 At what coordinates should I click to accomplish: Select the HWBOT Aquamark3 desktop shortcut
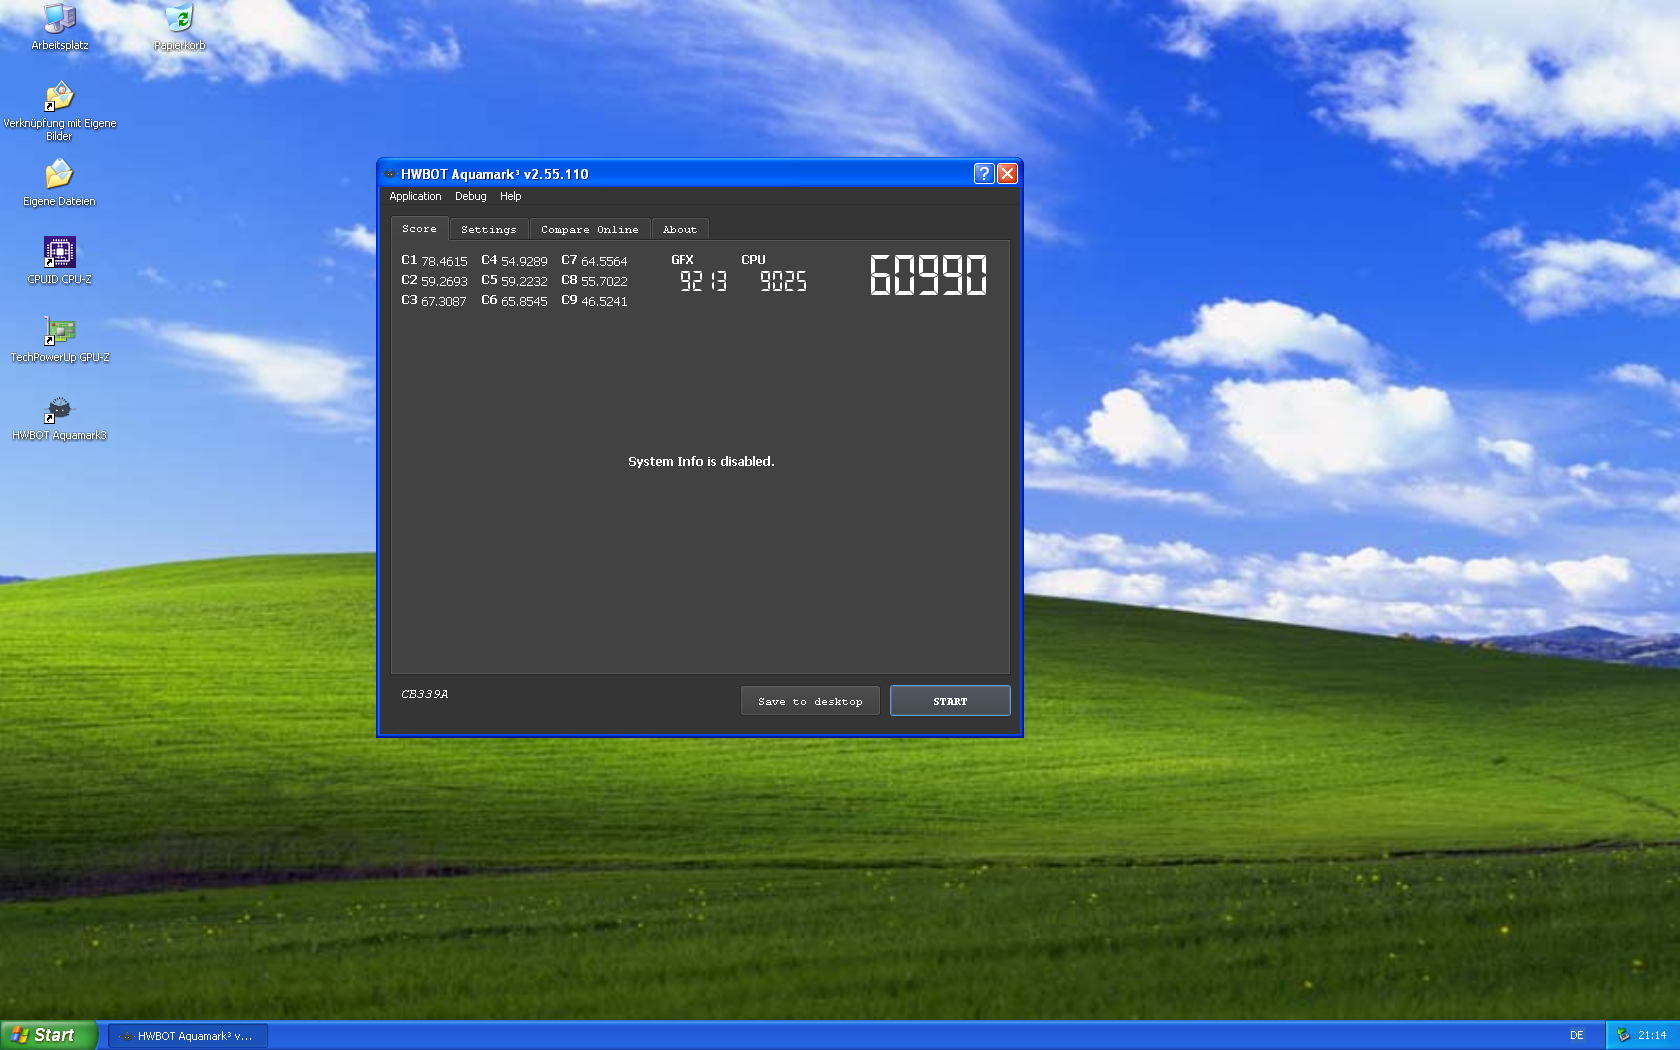(x=60, y=417)
